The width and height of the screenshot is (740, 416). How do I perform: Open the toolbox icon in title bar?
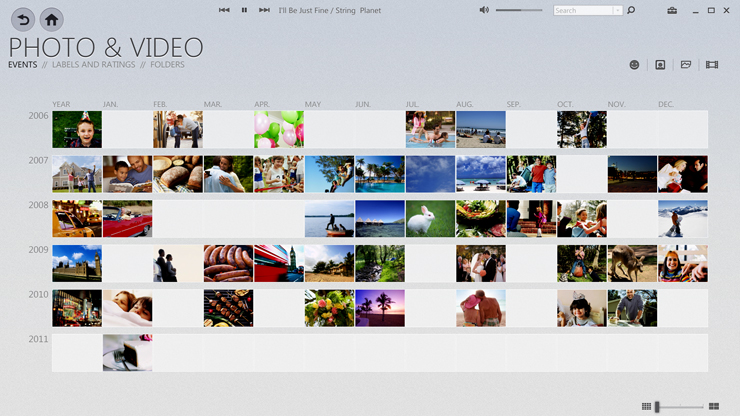click(x=672, y=10)
